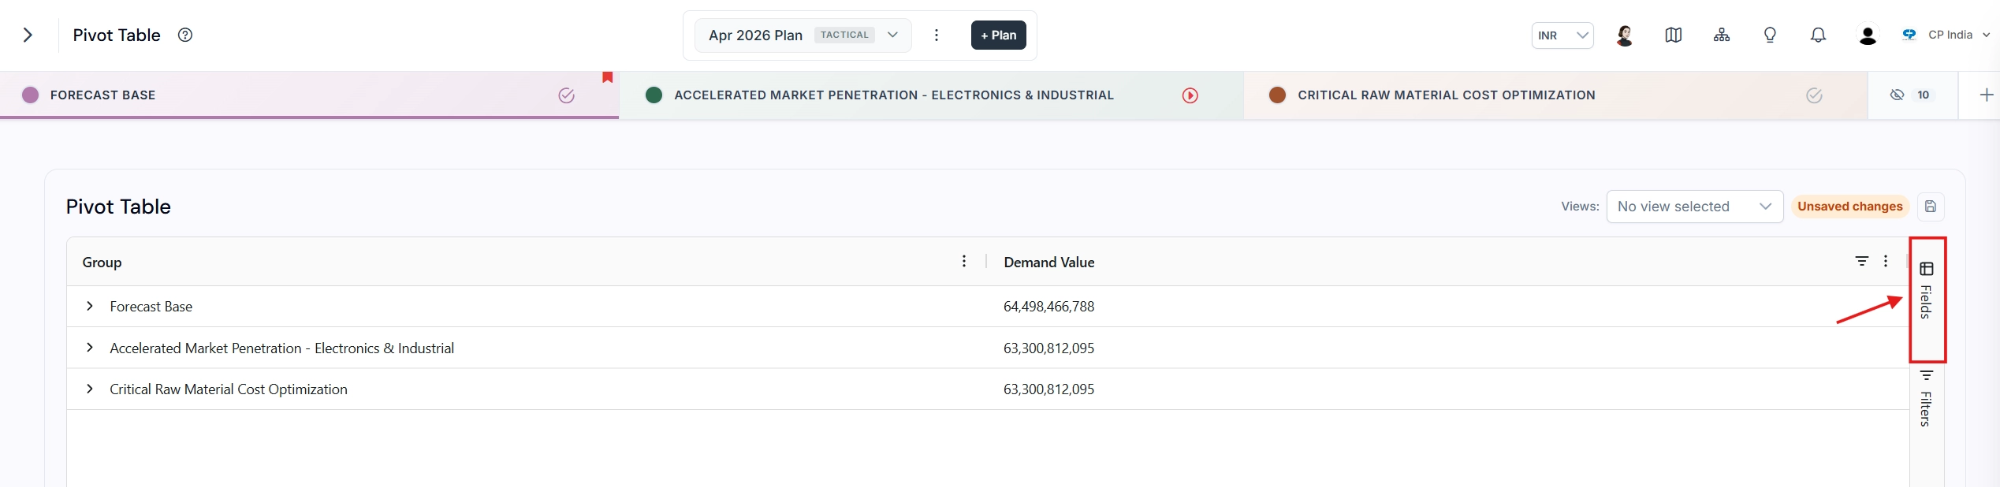Select Accelerated Market Penetration - Electronics & Industrial row label

coord(282,348)
